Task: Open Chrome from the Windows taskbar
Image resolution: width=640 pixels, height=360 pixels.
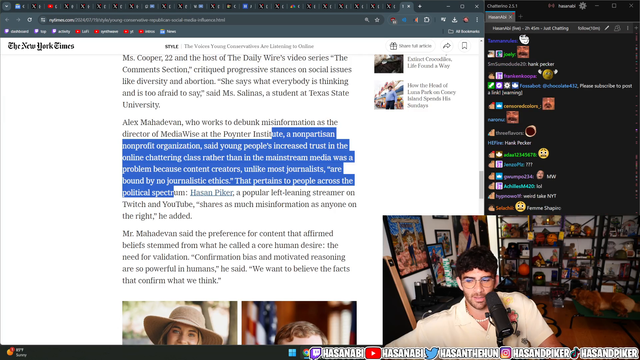Action: (306, 353)
